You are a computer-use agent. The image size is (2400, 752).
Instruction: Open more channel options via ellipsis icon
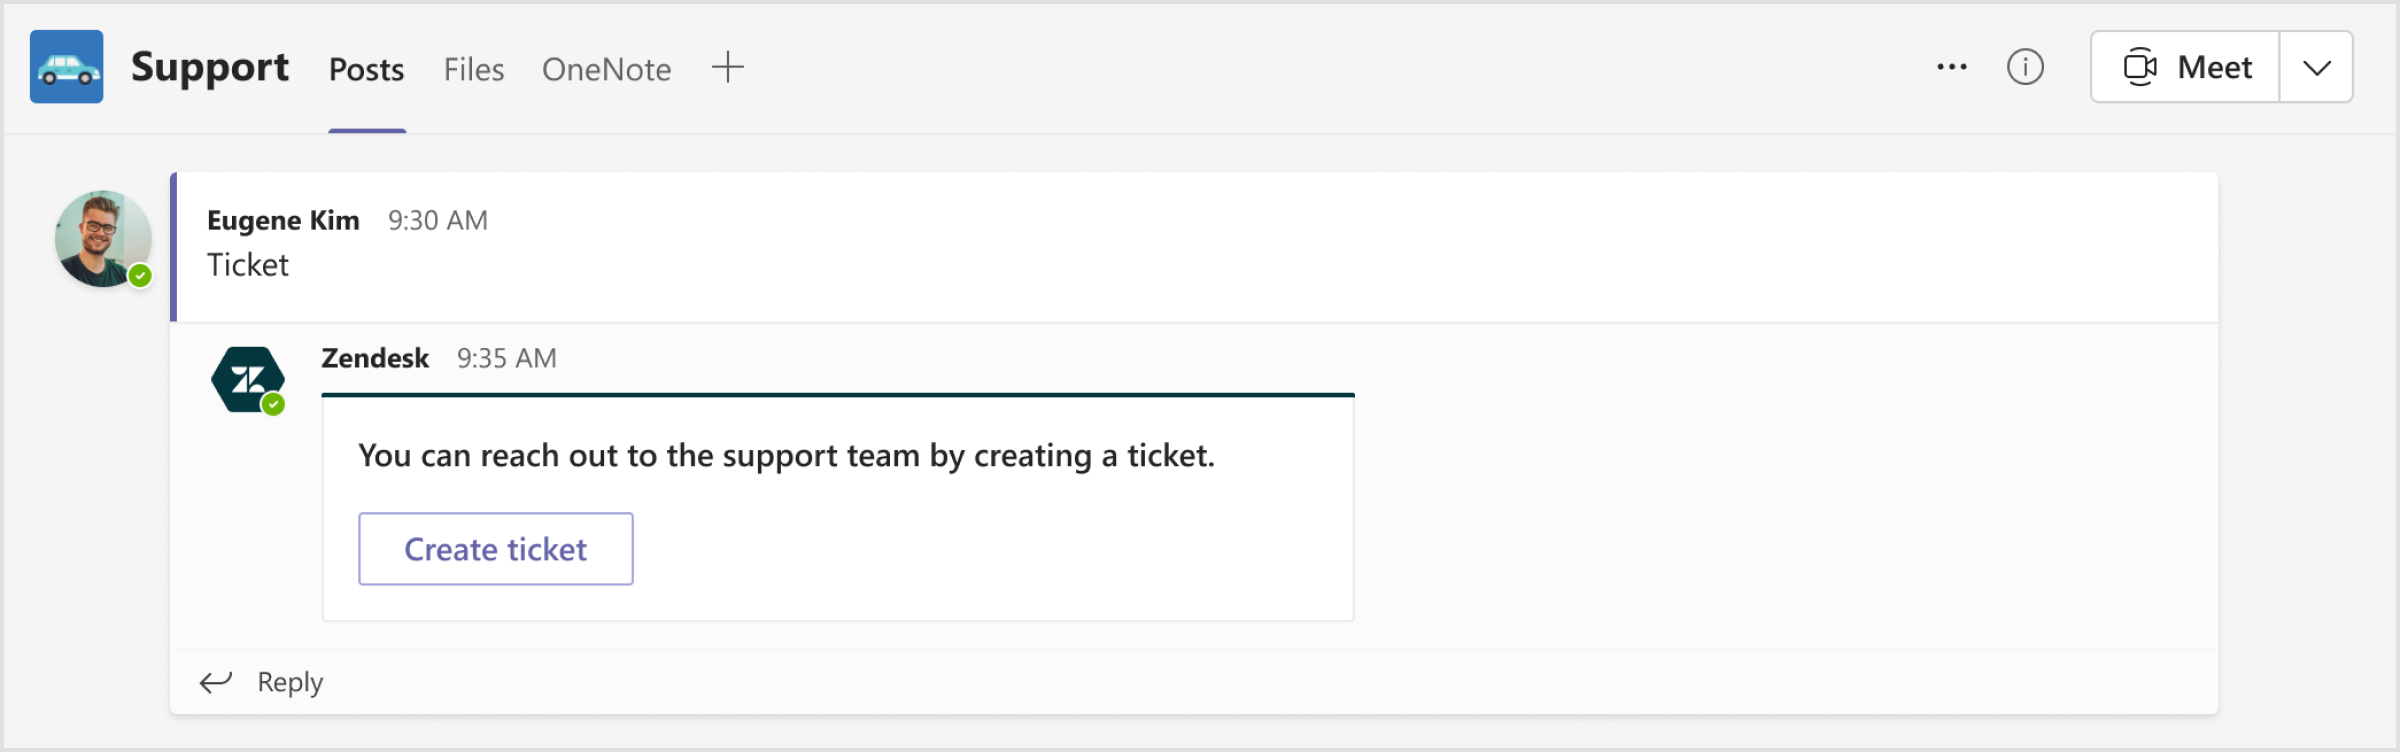click(1950, 66)
